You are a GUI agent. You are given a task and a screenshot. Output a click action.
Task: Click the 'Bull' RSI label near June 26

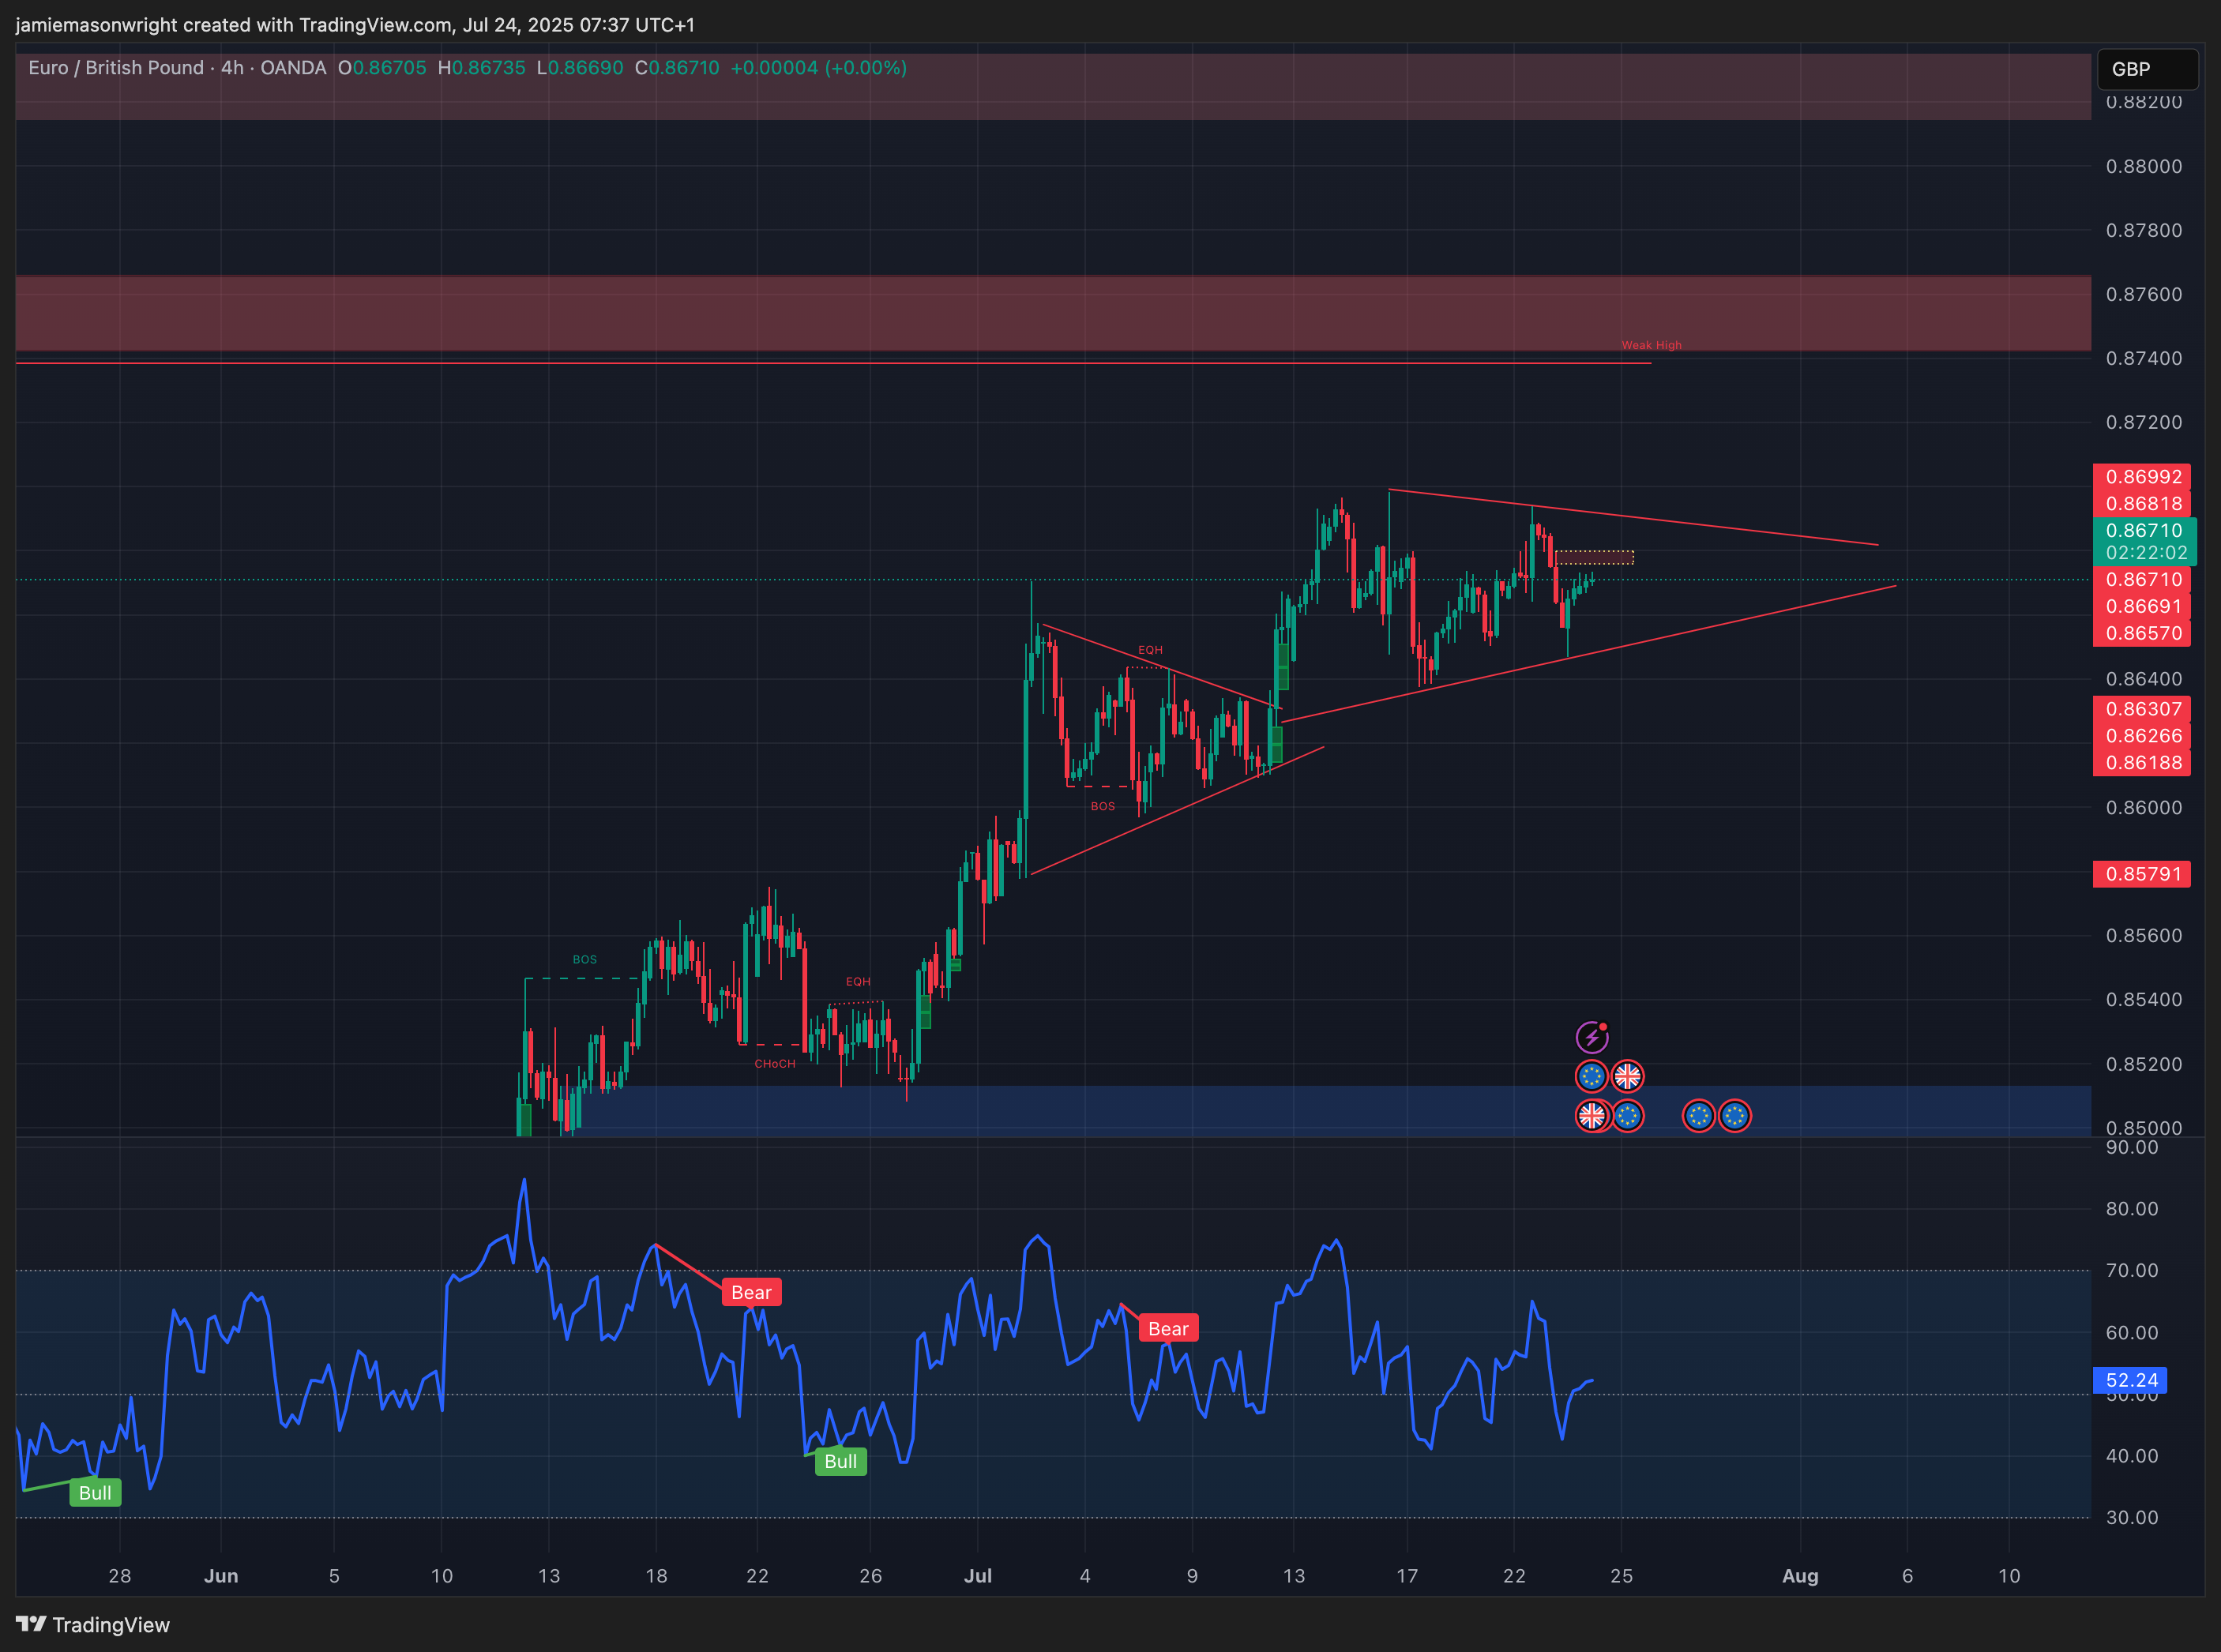click(x=840, y=1461)
